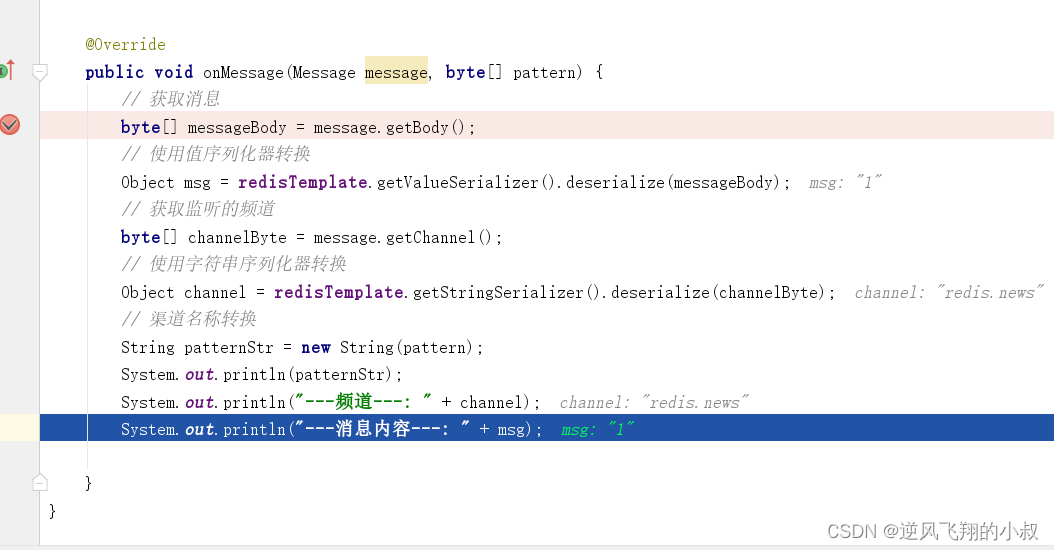The image size is (1054, 550).
Task: Click the "---频道---: " string literal
Action: (x=364, y=402)
